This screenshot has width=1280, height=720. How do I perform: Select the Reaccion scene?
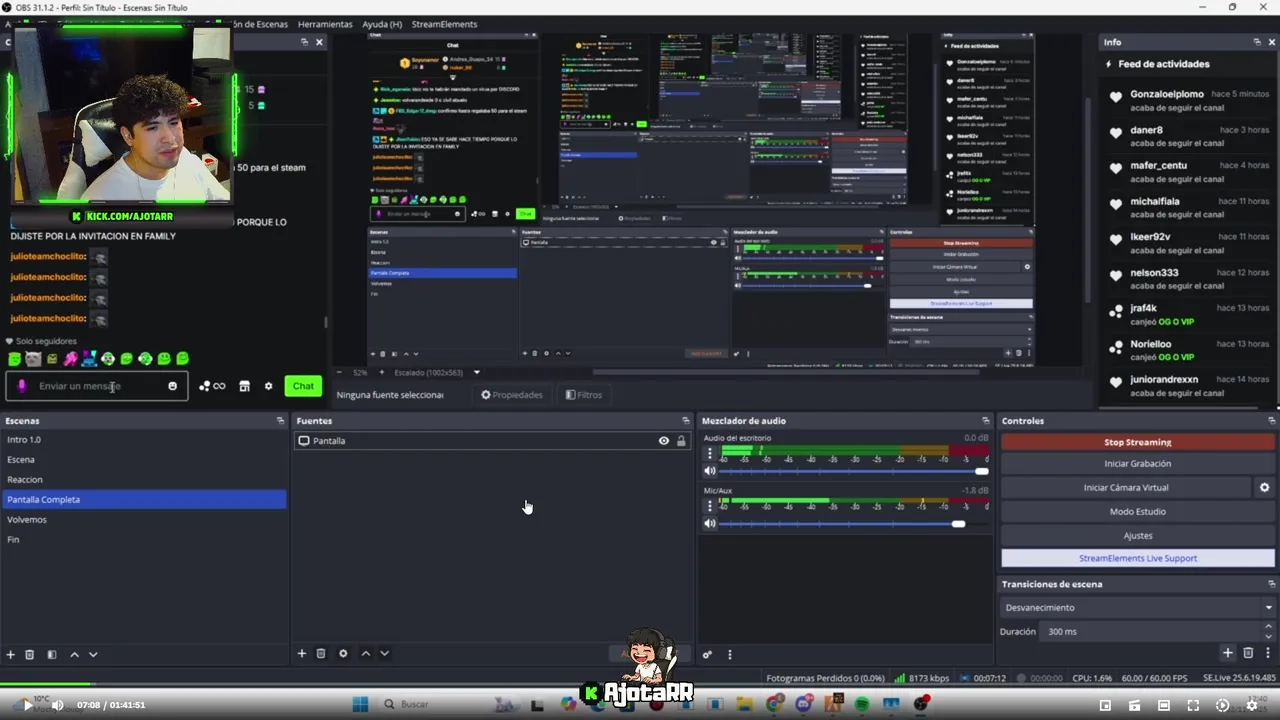pos(144,480)
